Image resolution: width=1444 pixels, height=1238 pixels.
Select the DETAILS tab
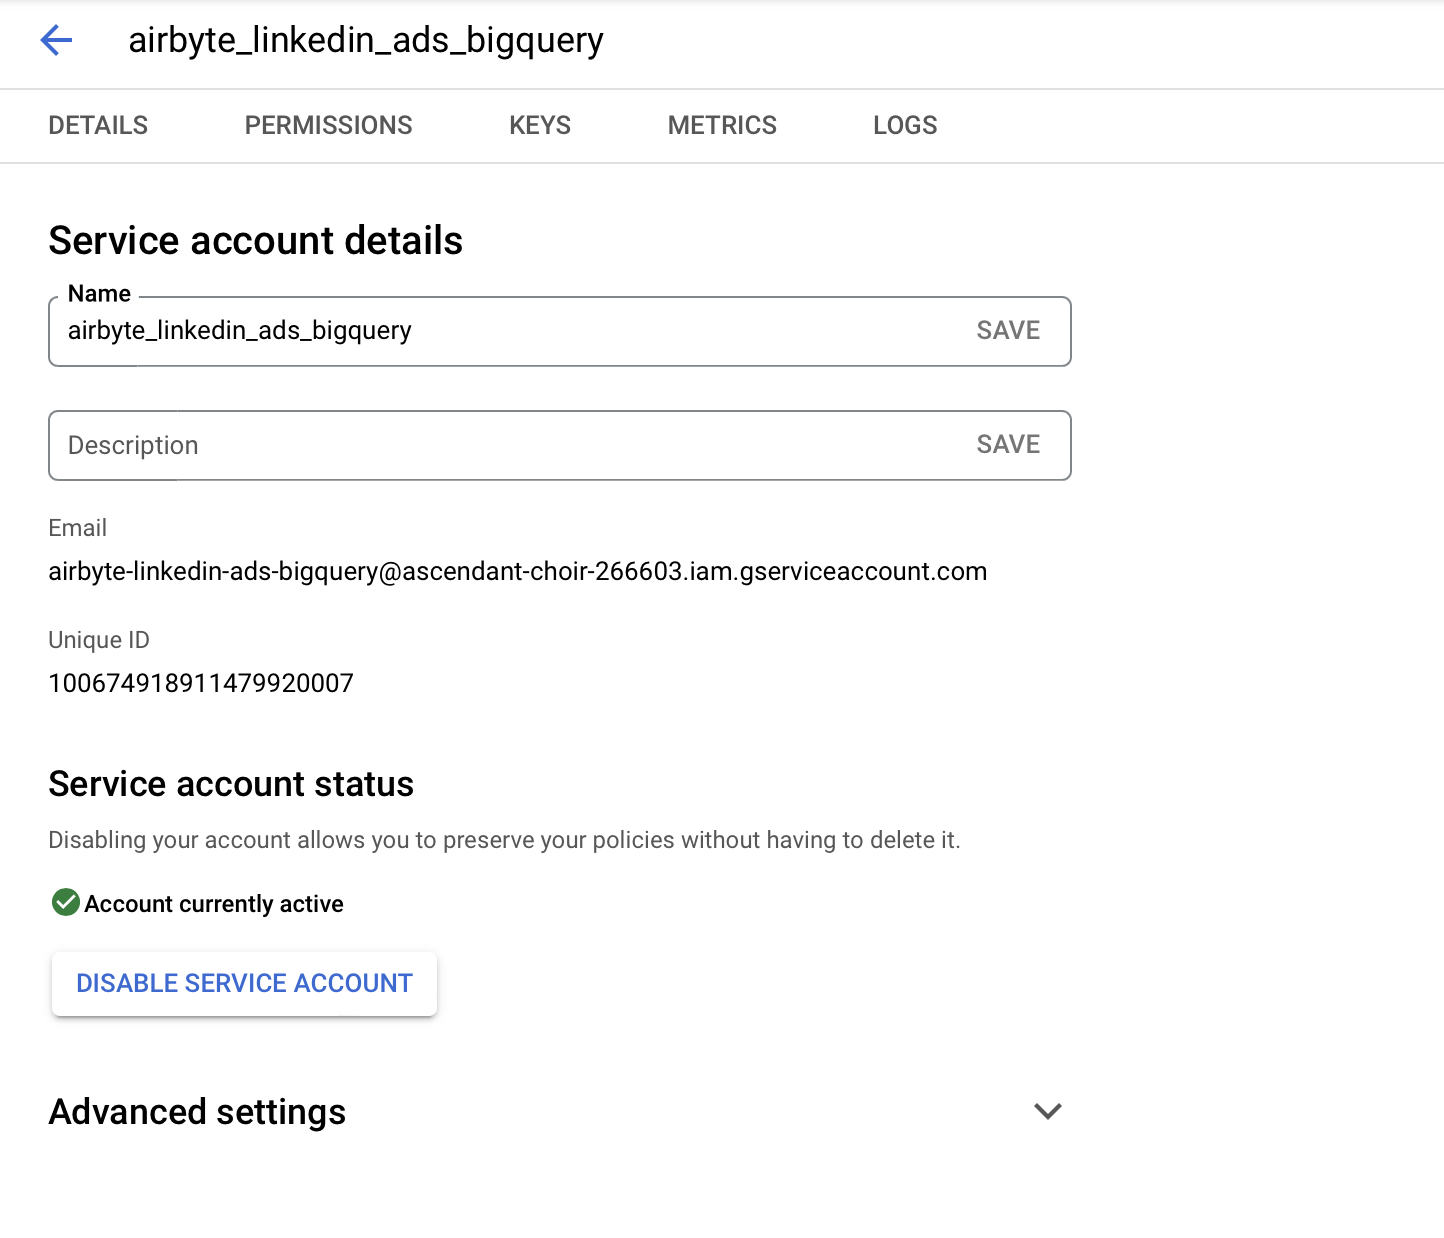coord(97,125)
